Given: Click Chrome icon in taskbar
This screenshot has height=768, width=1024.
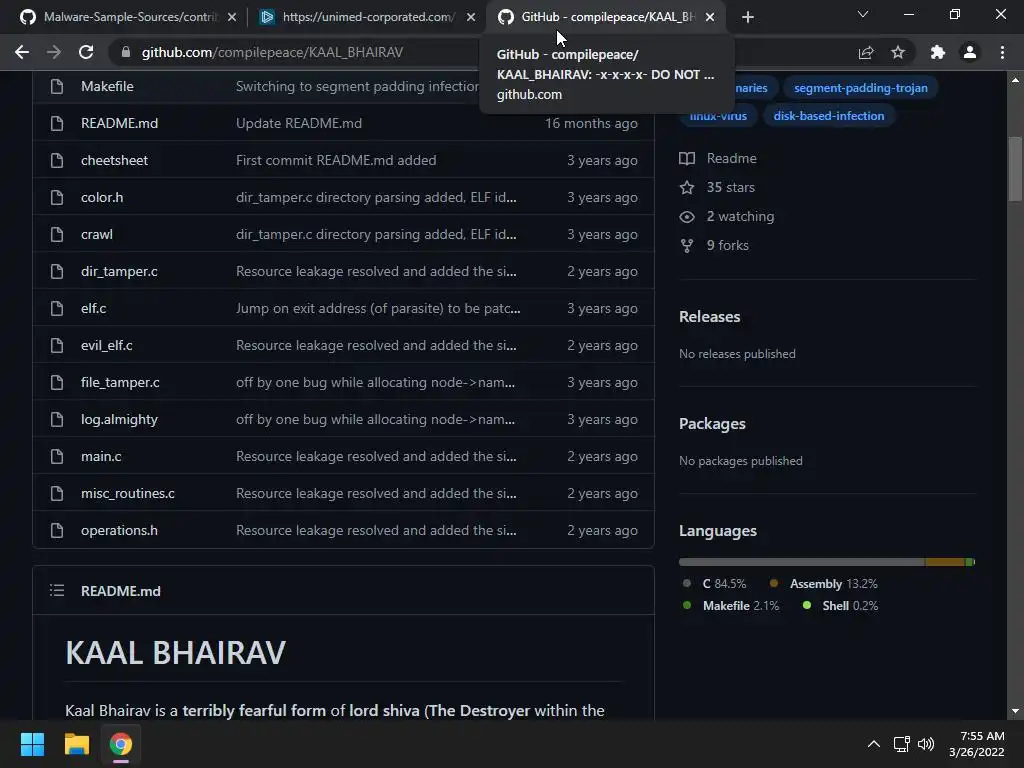Looking at the screenshot, I should pos(121,744).
